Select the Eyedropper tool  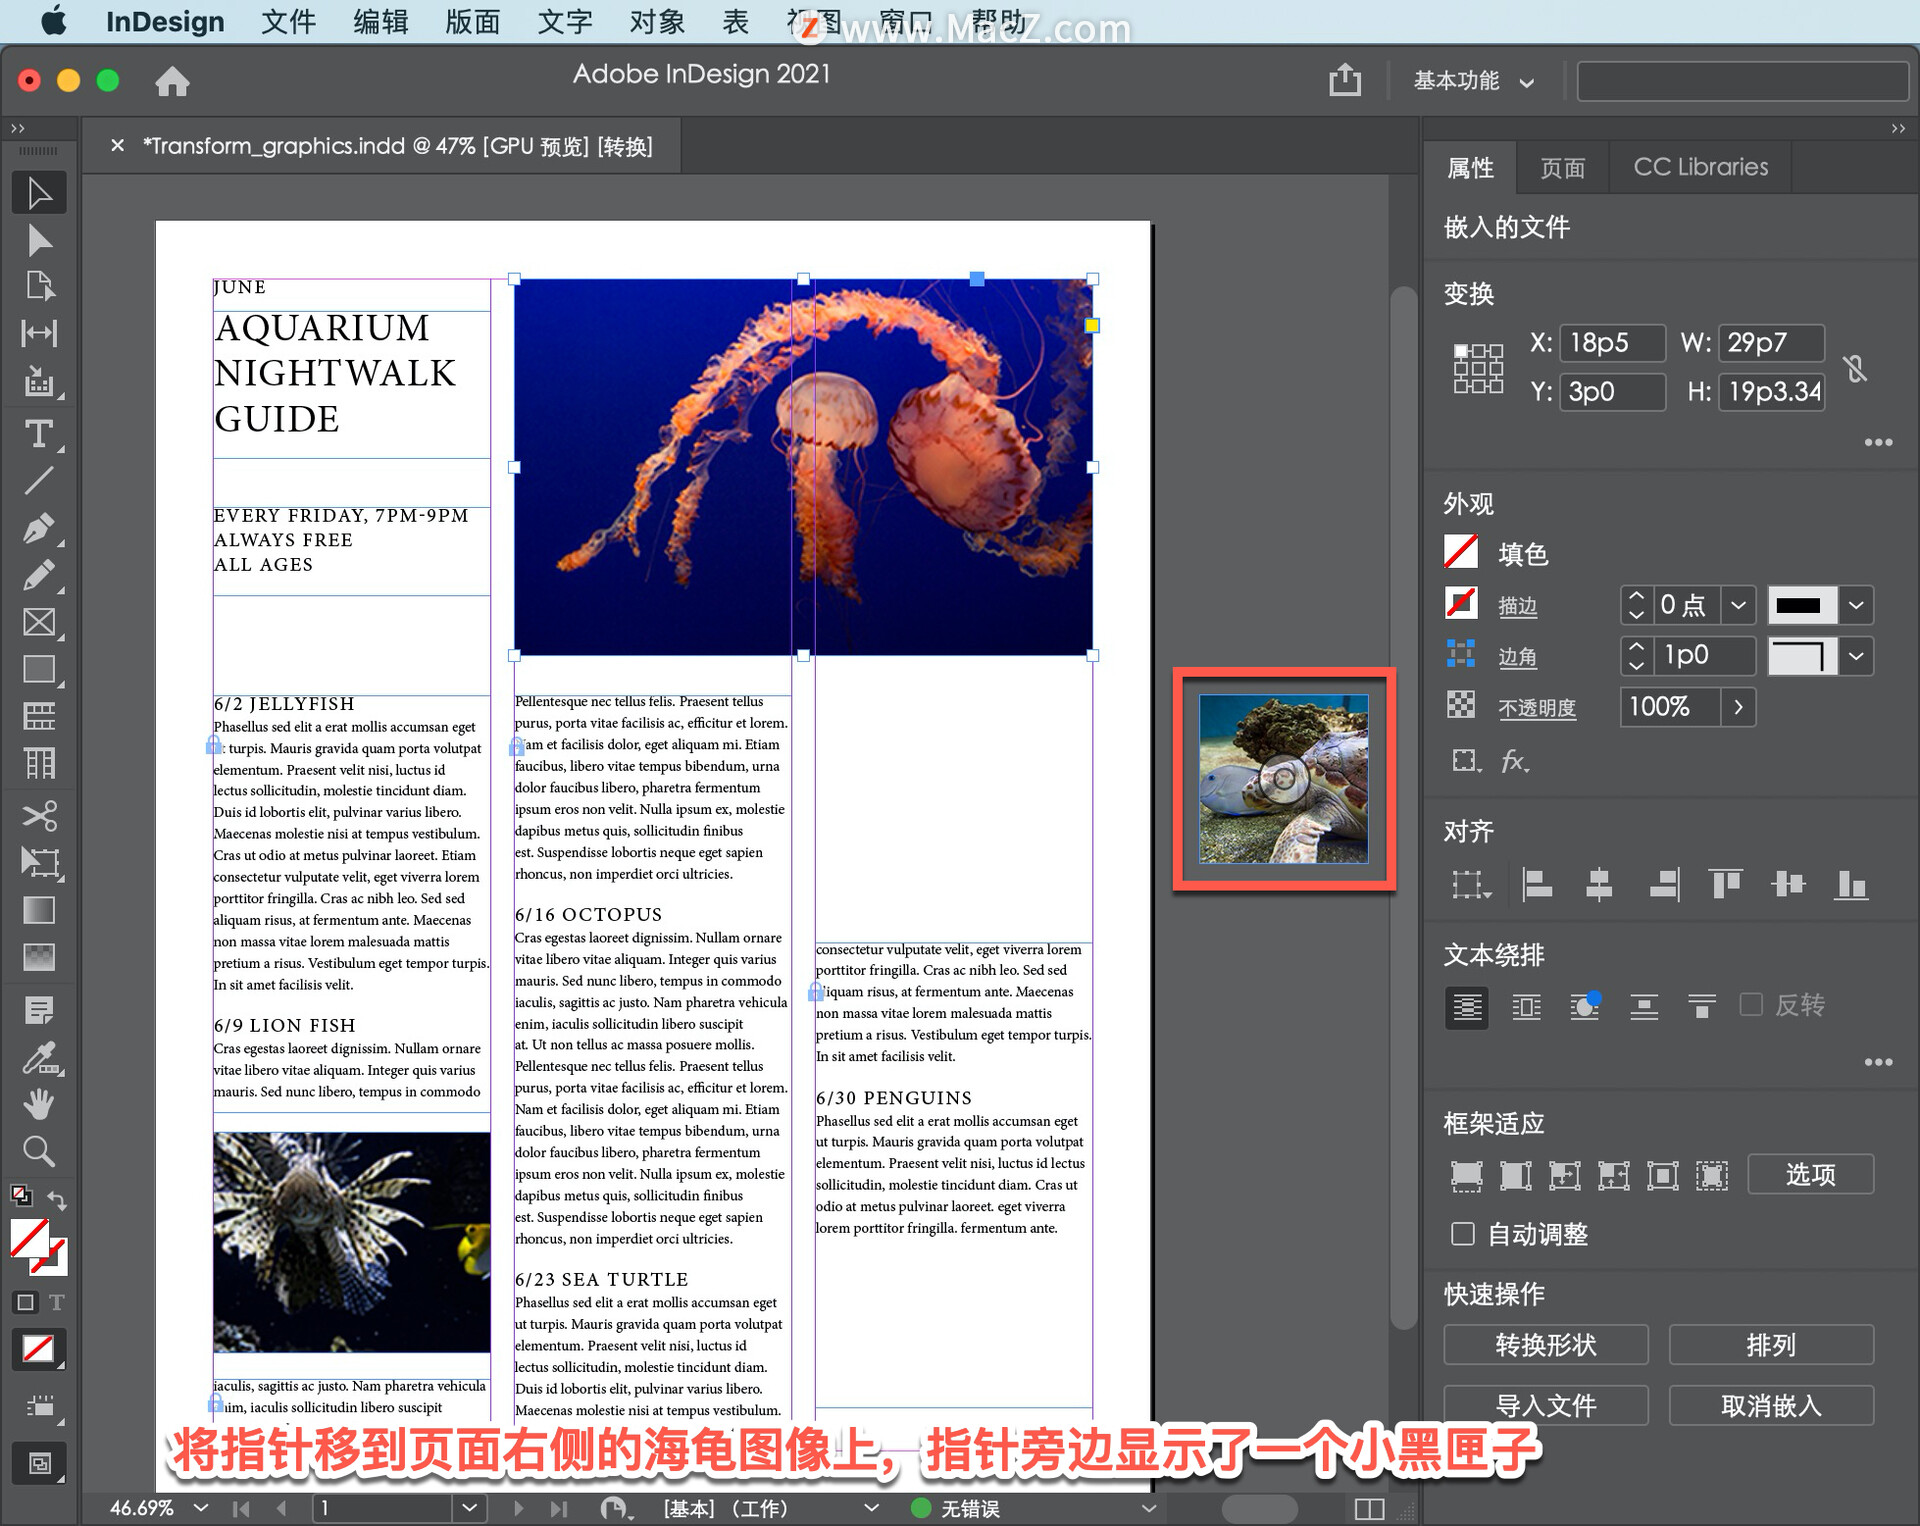39,1057
